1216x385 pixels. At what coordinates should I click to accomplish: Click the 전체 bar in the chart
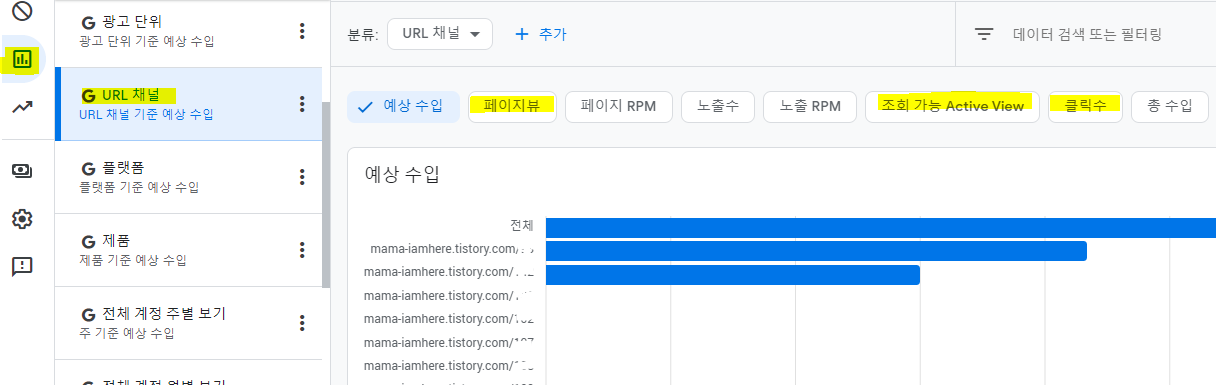coord(880,227)
